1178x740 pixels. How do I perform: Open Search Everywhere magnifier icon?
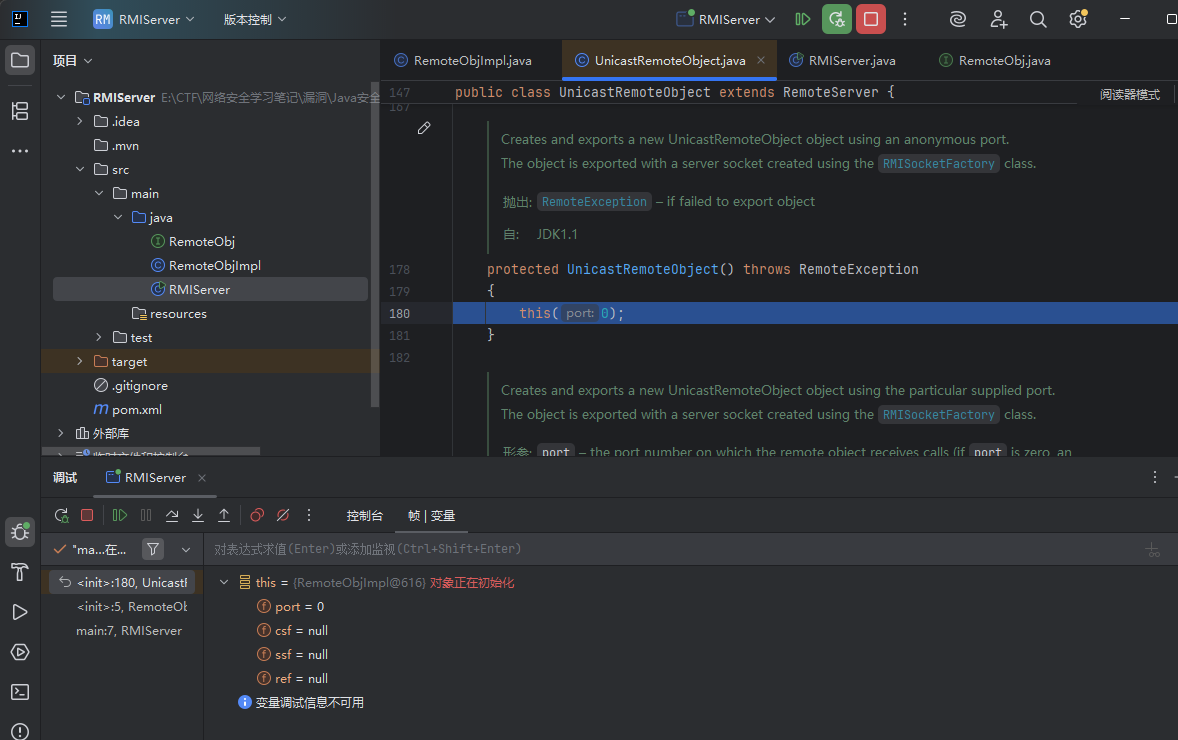1038,19
